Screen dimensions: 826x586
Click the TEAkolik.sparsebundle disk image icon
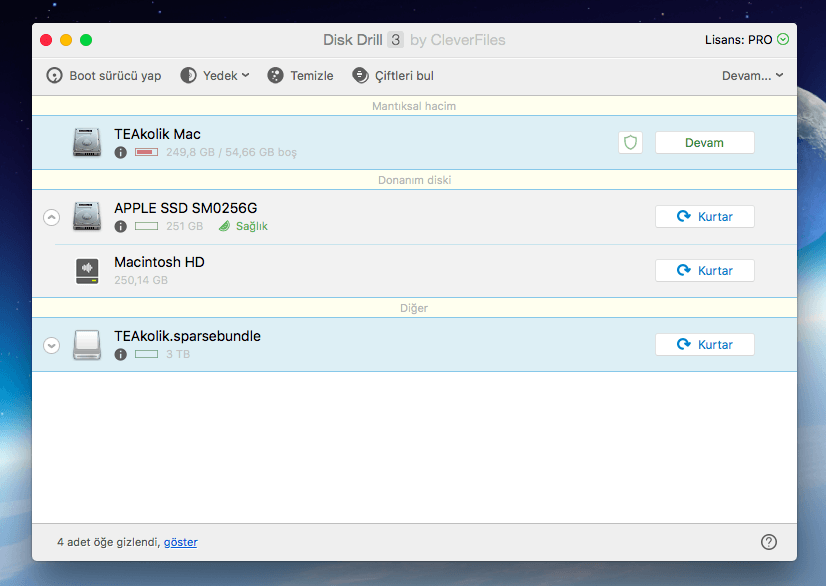click(x=87, y=345)
